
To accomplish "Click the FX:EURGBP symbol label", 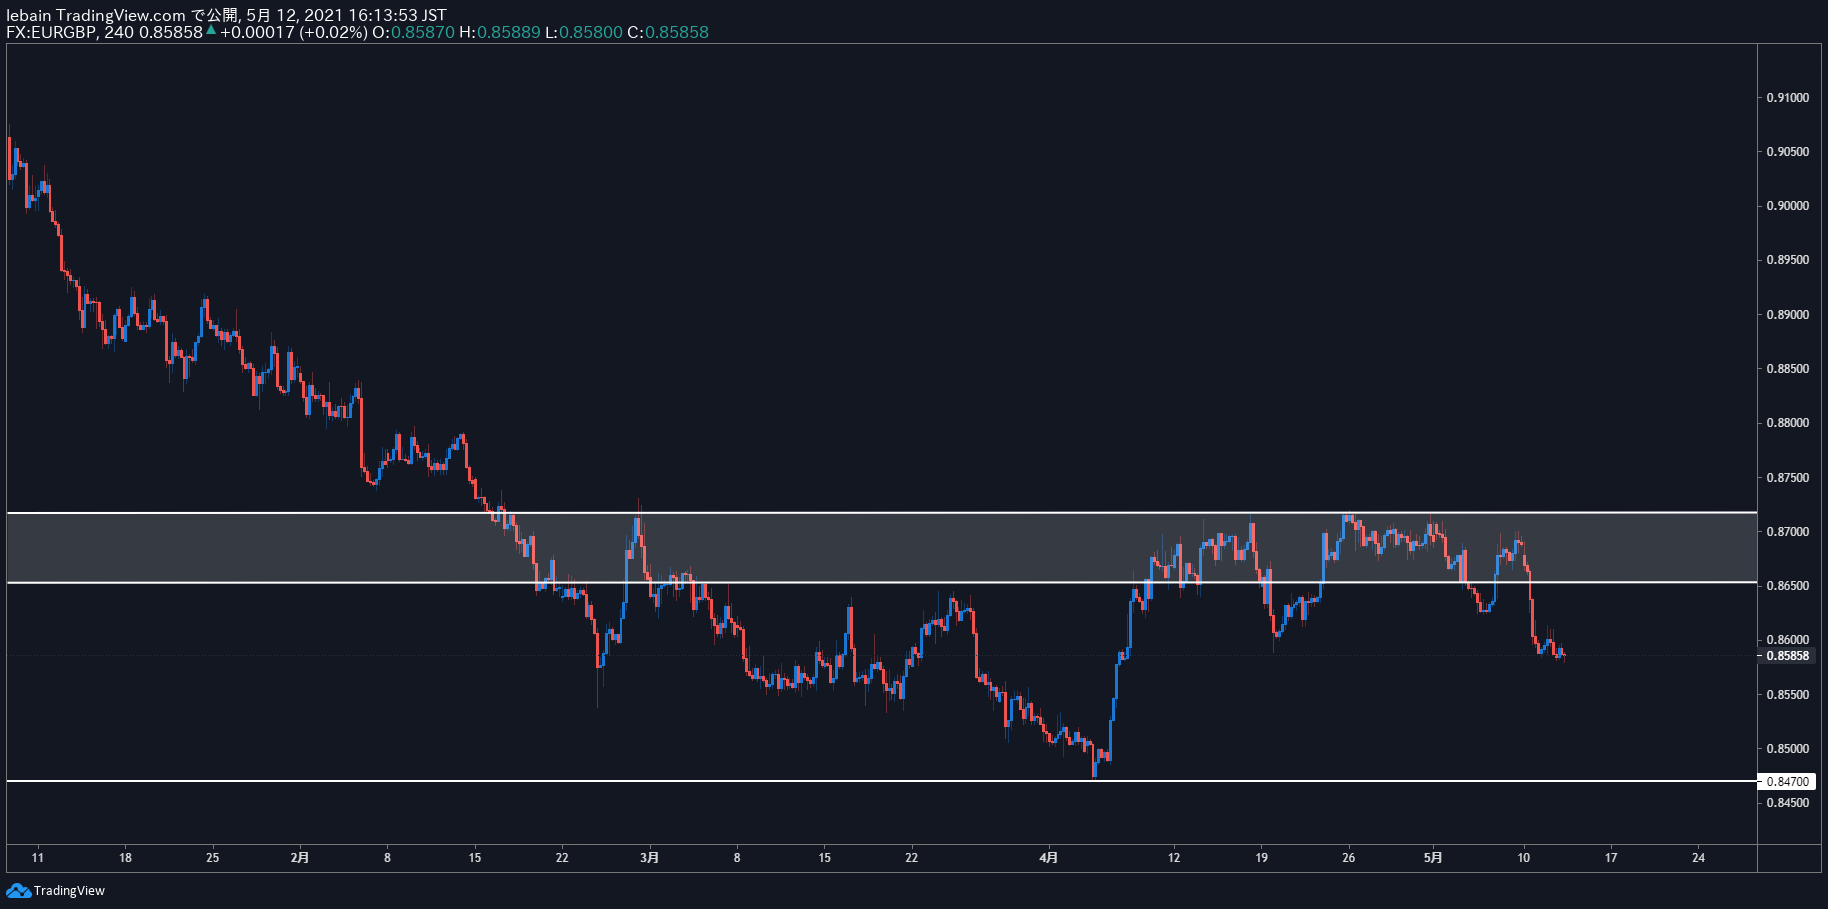I will tap(51, 32).
